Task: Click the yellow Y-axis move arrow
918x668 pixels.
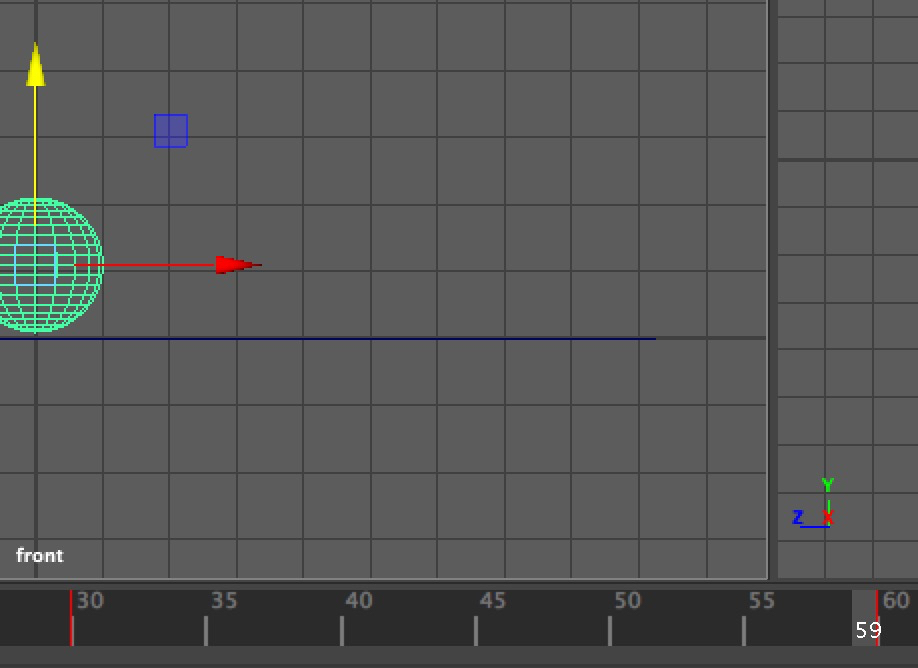Action: [36, 65]
